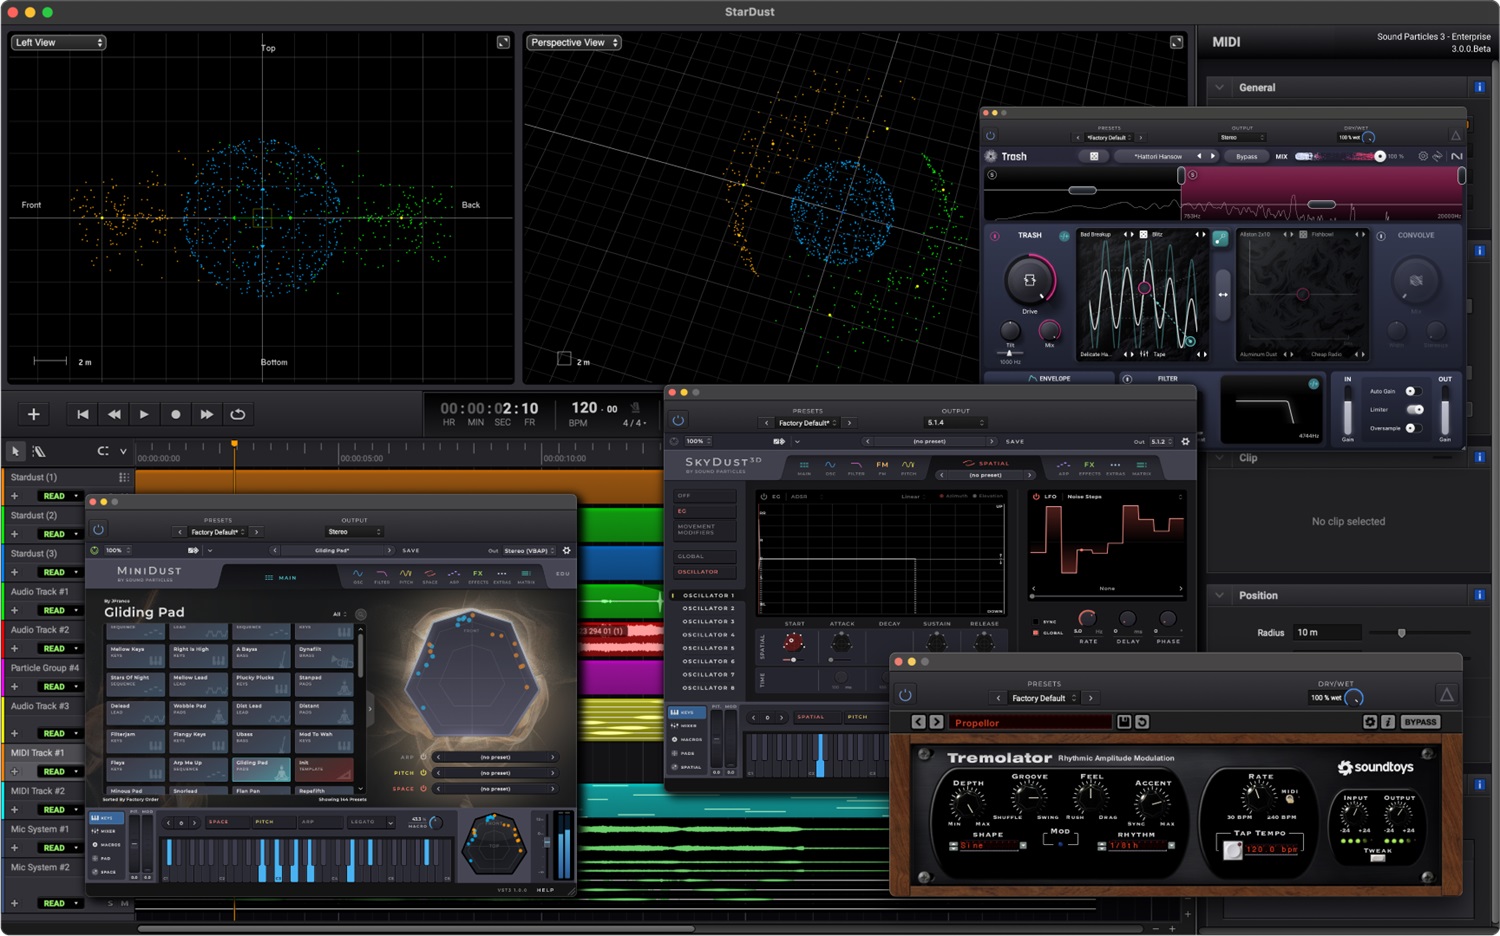Open the Left View dropdown
Screen dimensions: 1500x936
coord(58,42)
